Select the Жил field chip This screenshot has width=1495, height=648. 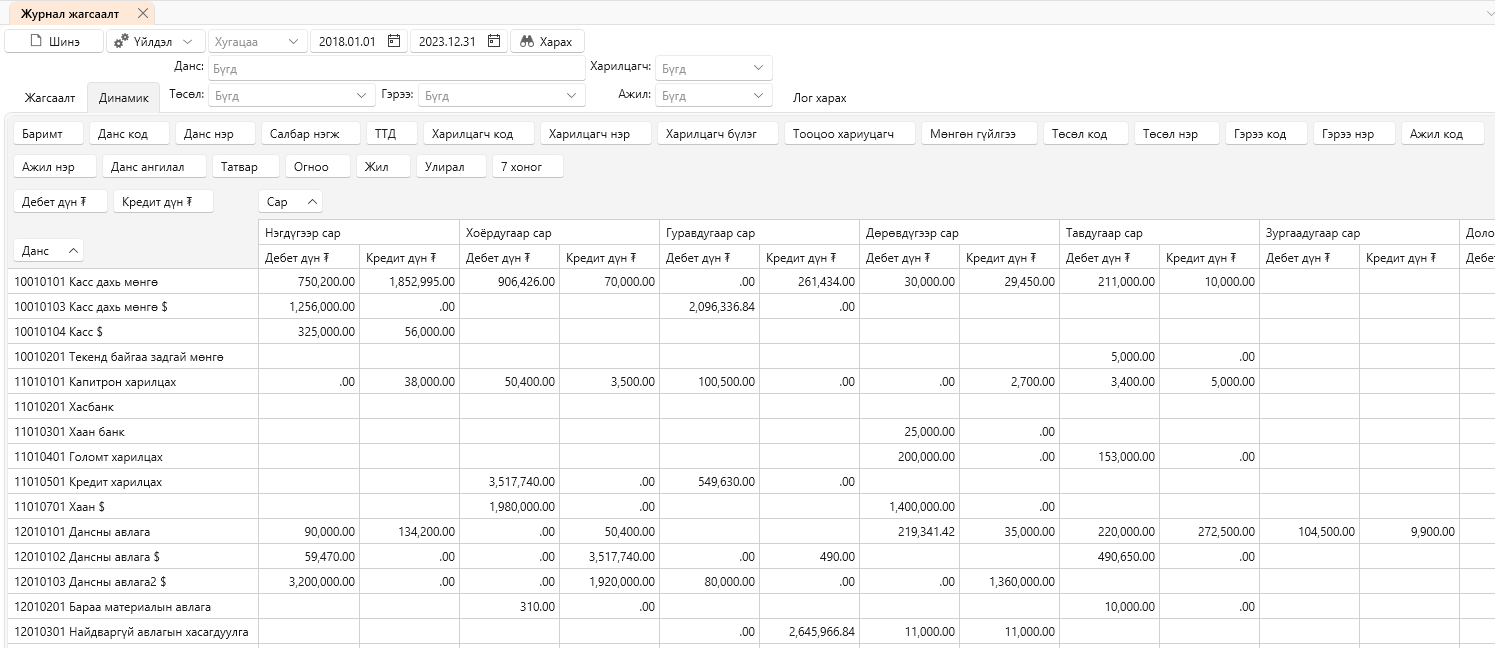[383, 167]
